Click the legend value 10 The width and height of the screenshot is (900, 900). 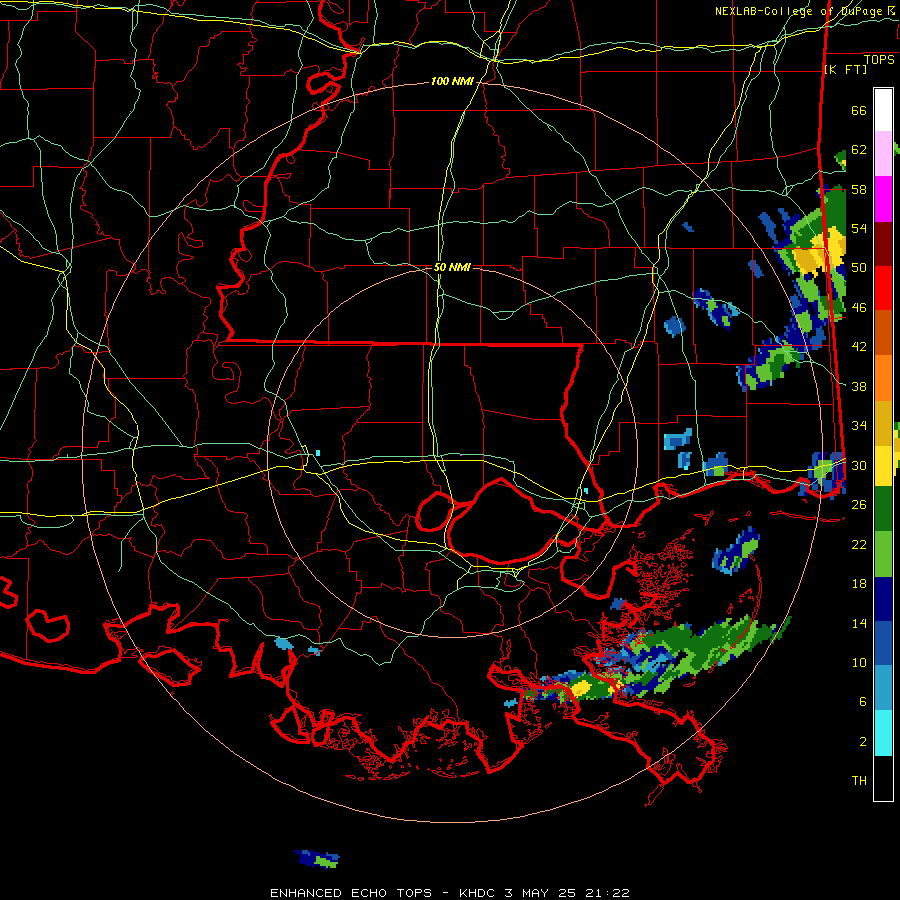pyautogui.click(x=859, y=662)
